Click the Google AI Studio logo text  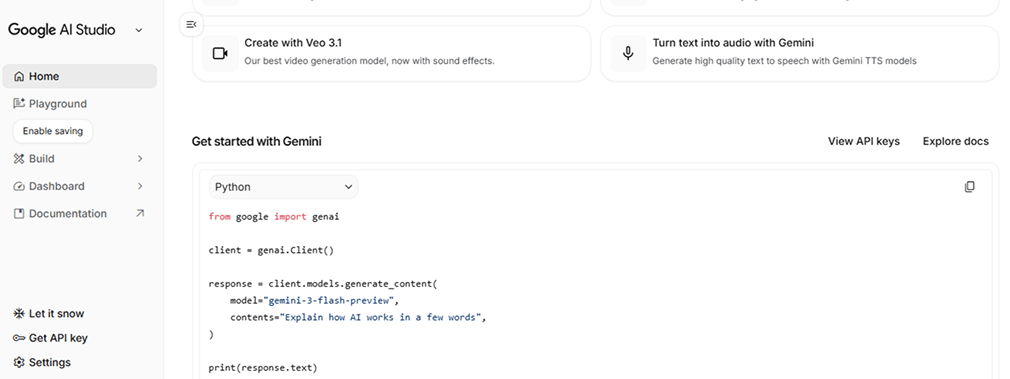coord(62,30)
